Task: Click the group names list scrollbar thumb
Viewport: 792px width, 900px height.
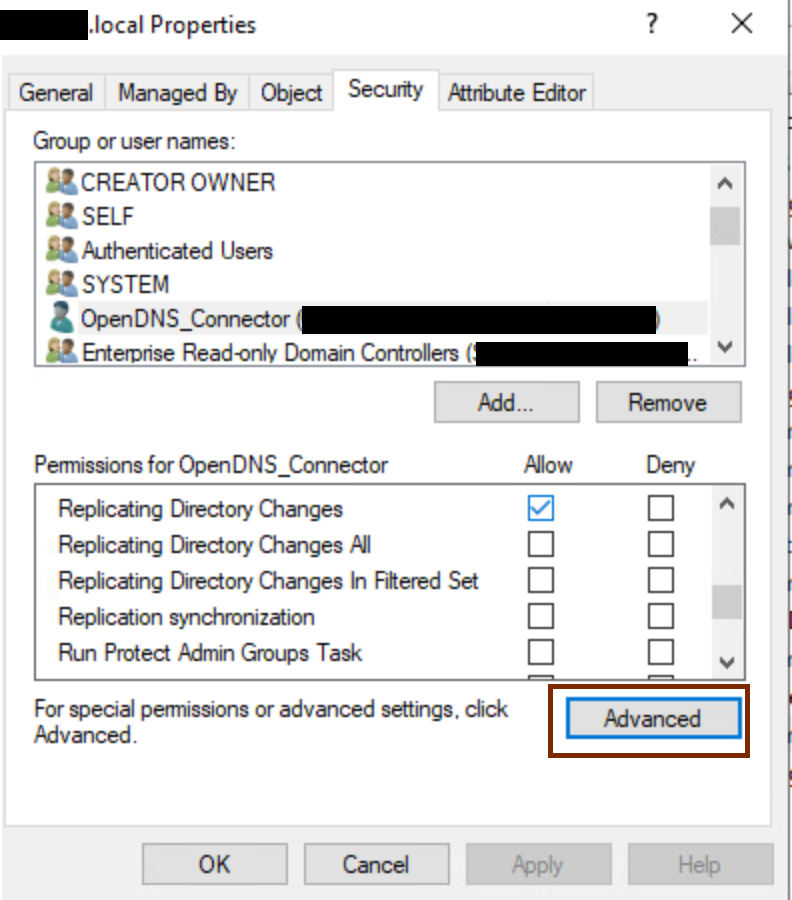Action: click(725, 226)
